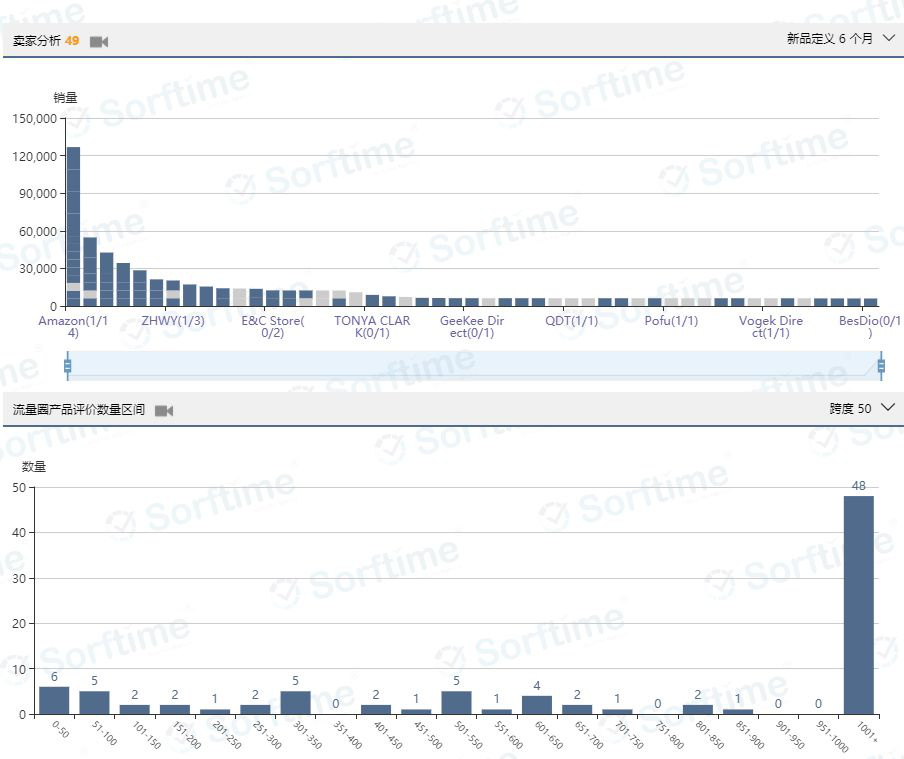Click the E&C Store(0/2) axis label
Viewport: 904px width, 759px height.
click(x=273, y=327)
